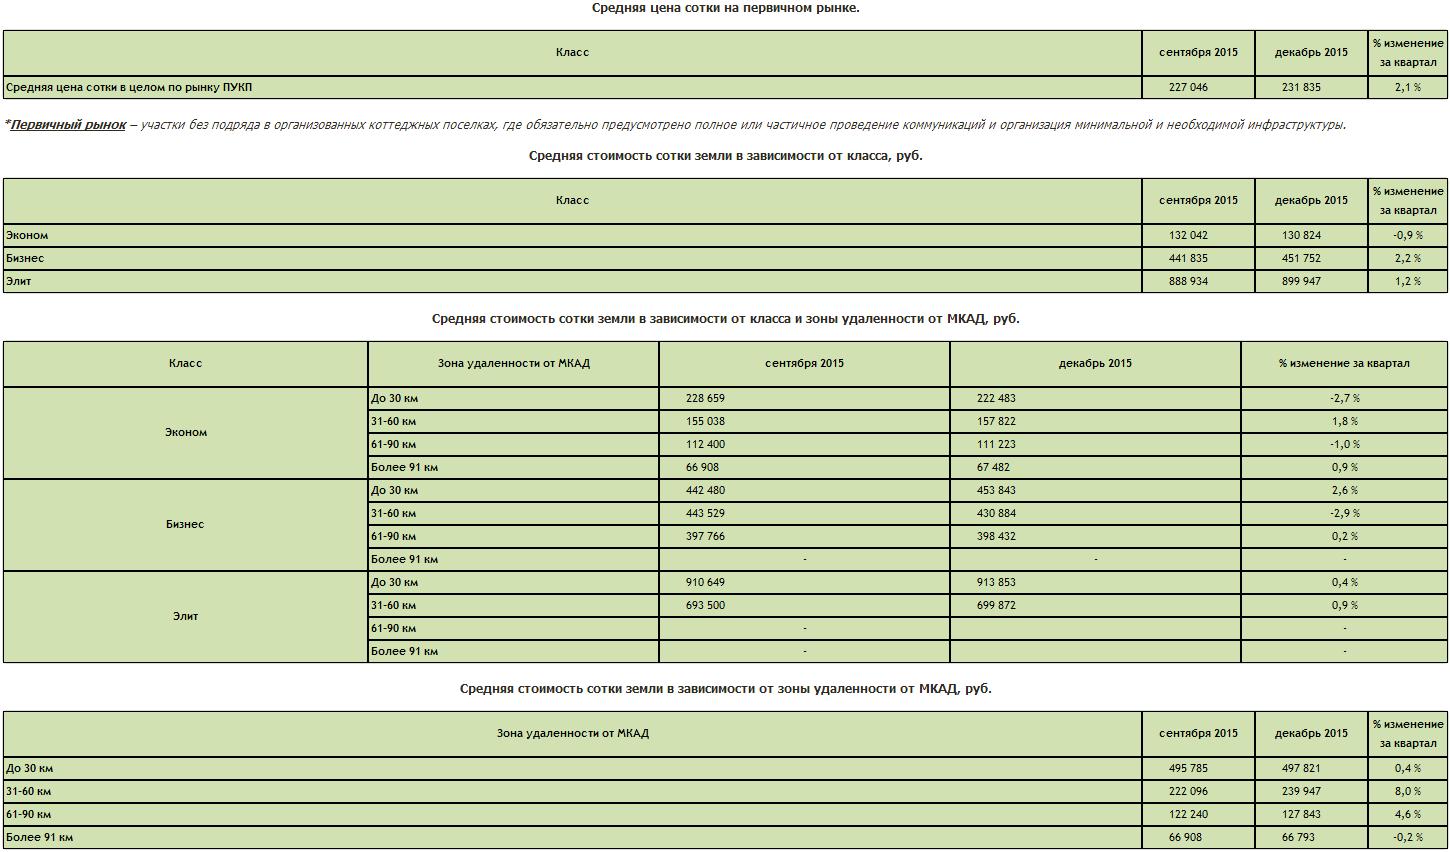The image size is (1450, 852).
Task: Click the value 693 500
Action: (705, 605)
